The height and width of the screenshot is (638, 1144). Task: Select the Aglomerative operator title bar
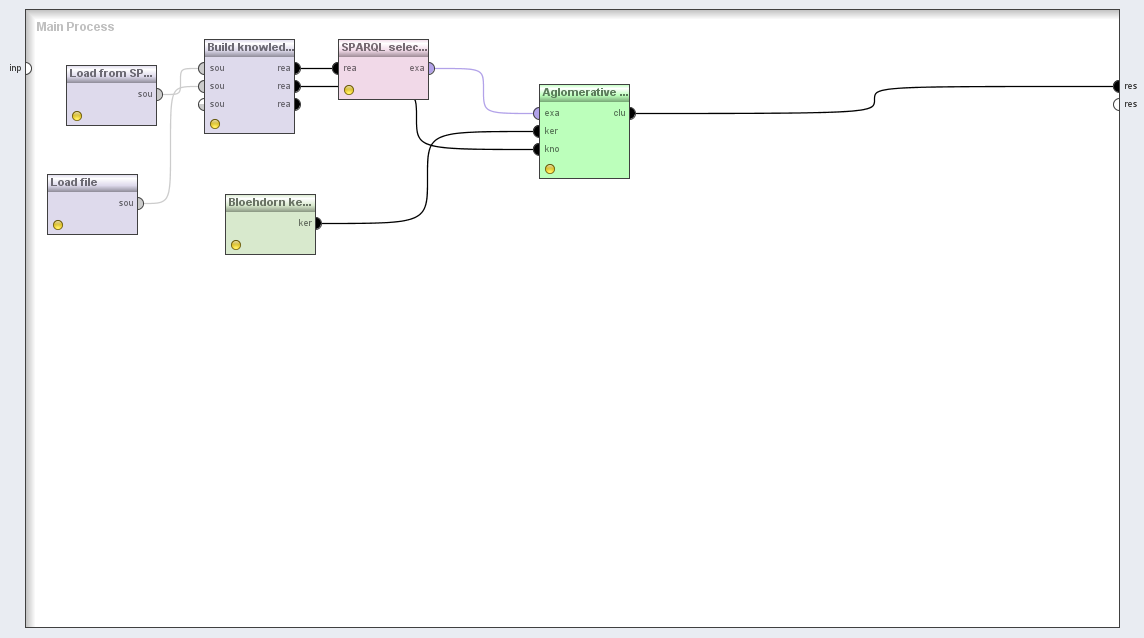[x=584, y=92]
